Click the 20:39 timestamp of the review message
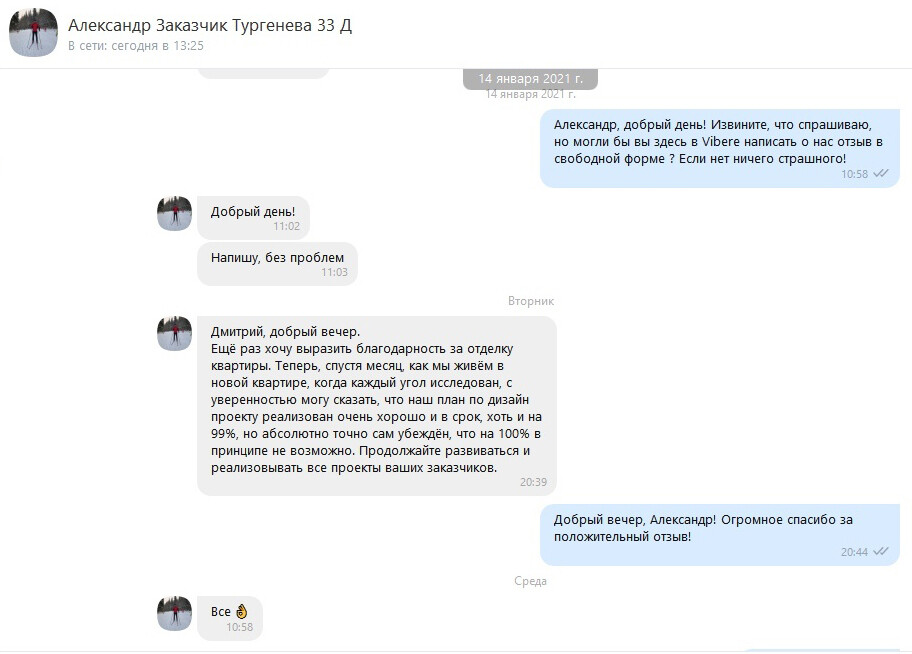The image size is (912, 654). coord(533,482)
